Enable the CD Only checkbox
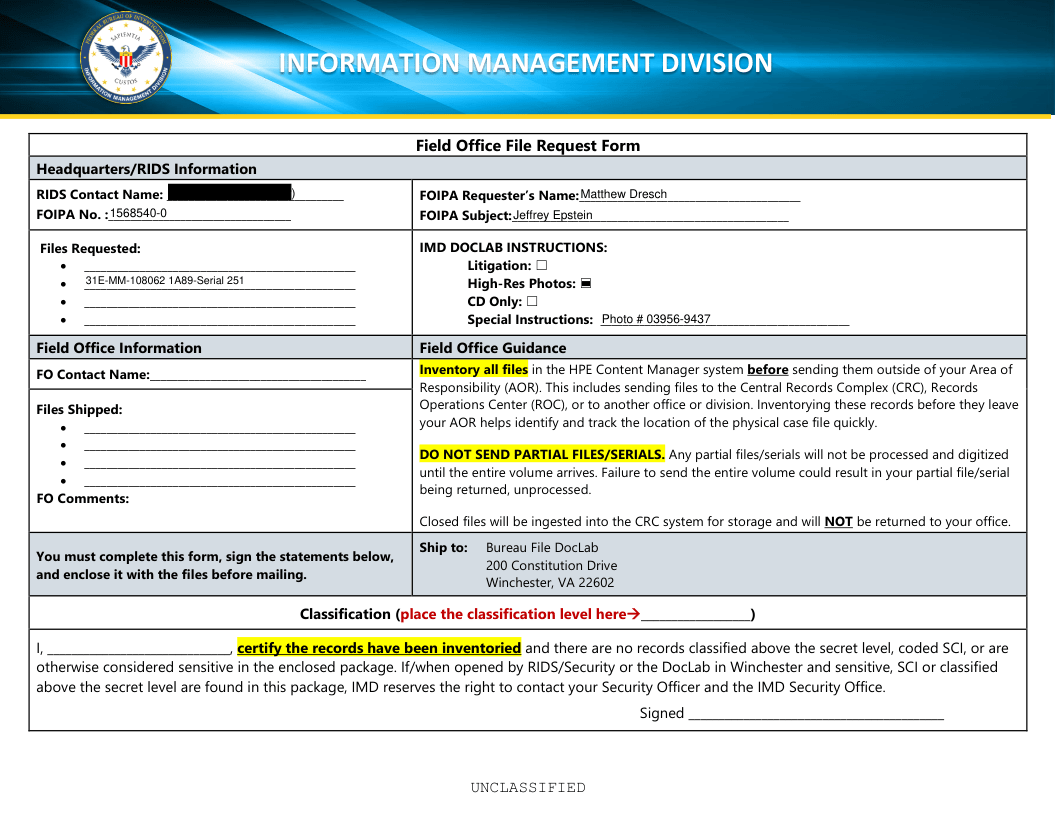Screen dimensions: 1056x816 (532, 302)
